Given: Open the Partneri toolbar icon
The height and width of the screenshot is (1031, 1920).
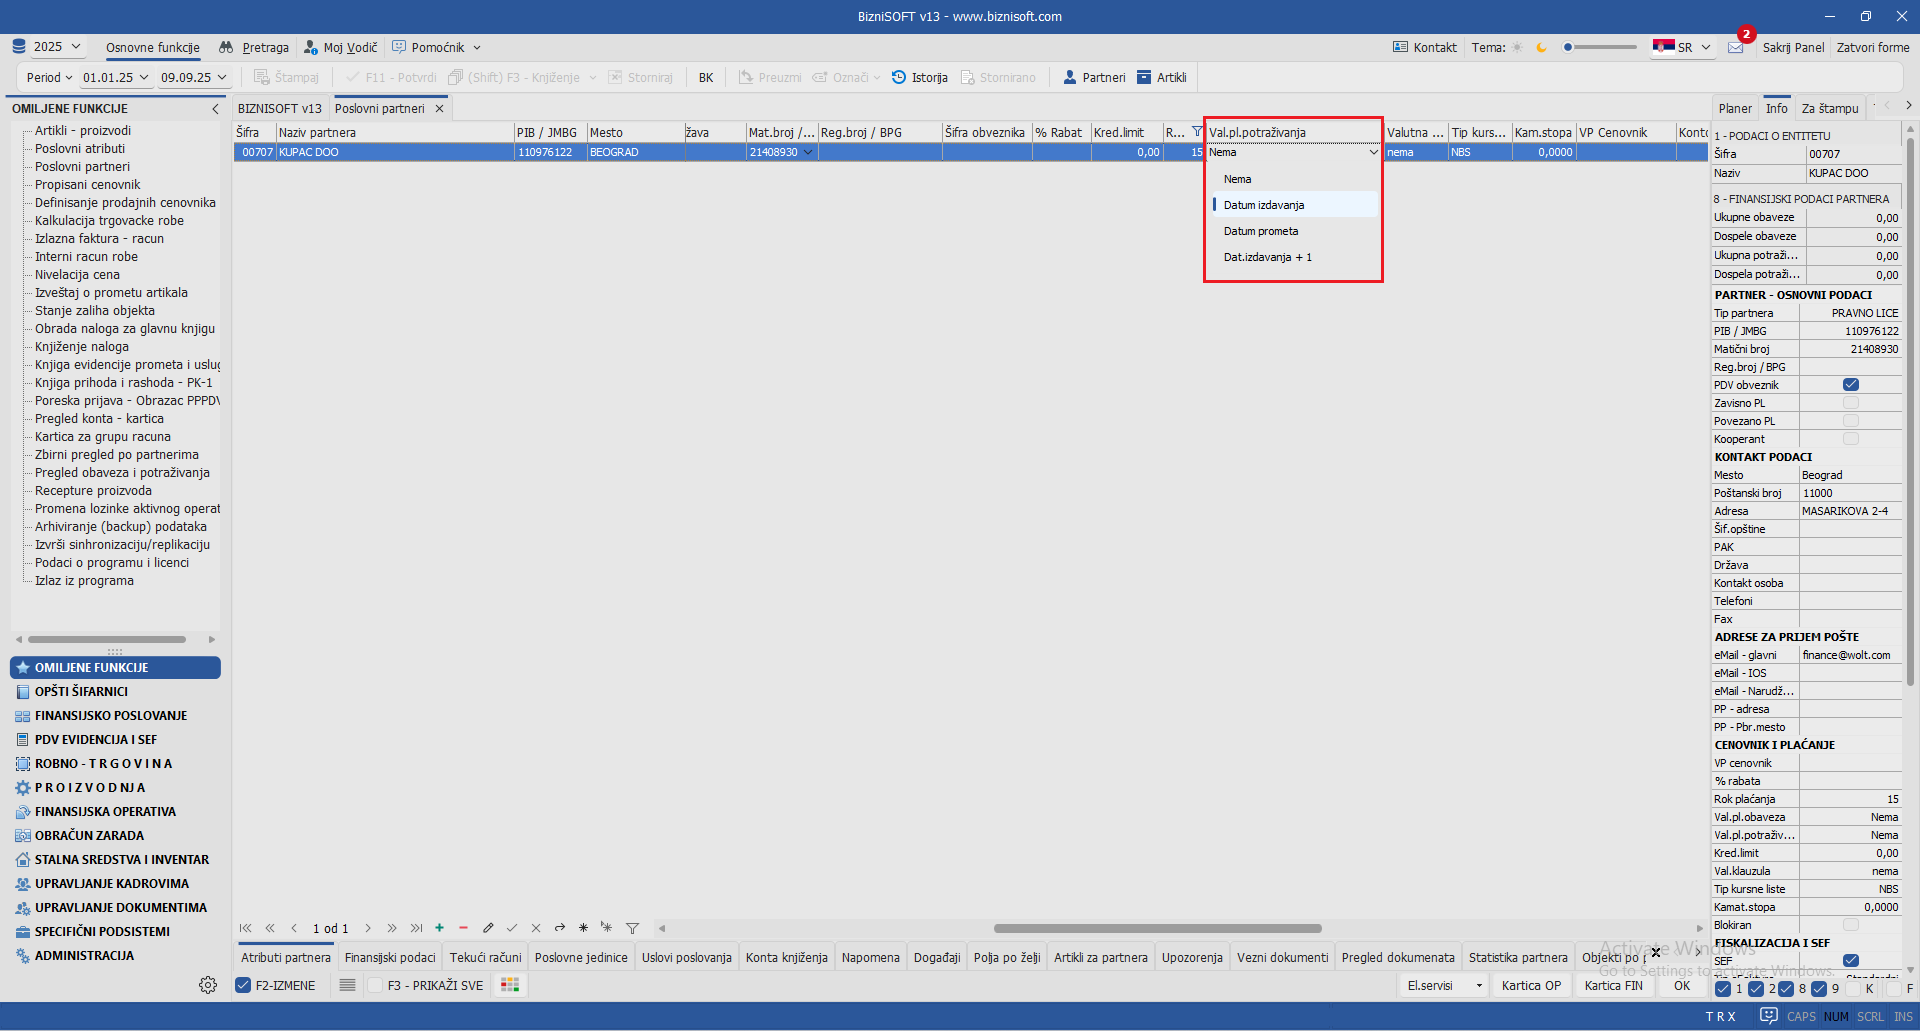Looking at the screenshot, I should pyautogui.click(x=1070, y=77).
